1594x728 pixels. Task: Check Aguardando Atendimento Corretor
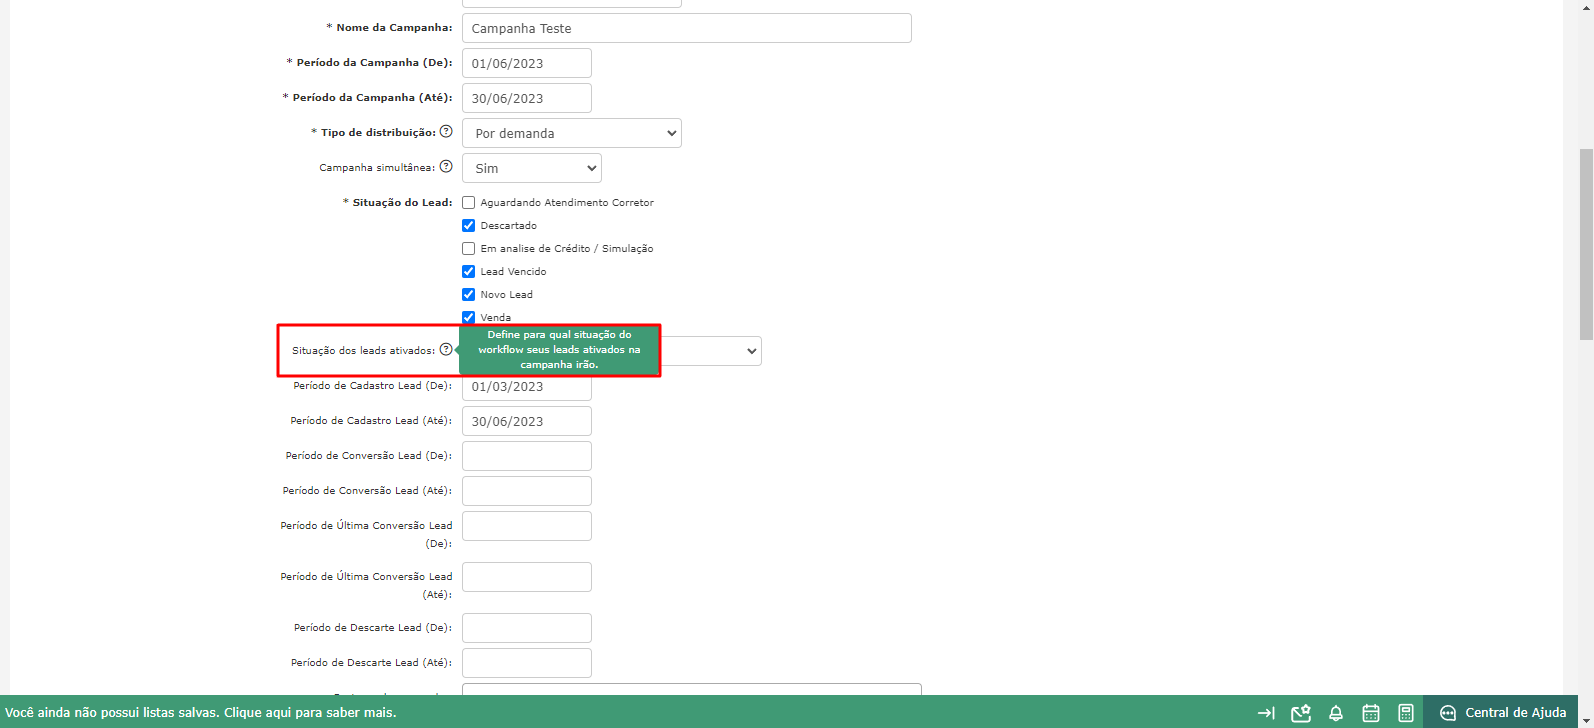[x=468, y=203]
